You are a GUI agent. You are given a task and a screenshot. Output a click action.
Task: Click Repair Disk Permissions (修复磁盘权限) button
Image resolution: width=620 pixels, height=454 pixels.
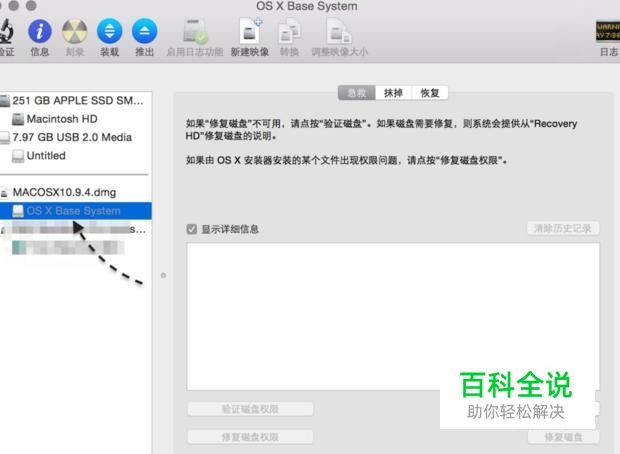[x=250, y=437]
